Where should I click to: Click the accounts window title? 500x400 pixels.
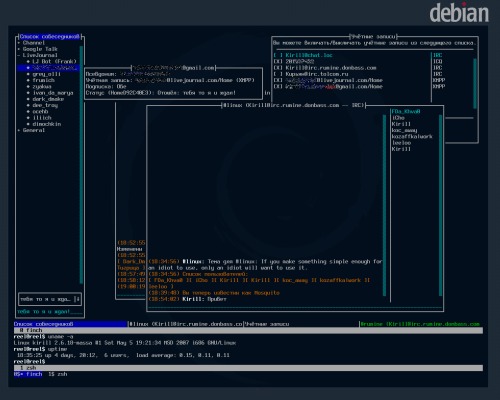(x=373, y=37)
